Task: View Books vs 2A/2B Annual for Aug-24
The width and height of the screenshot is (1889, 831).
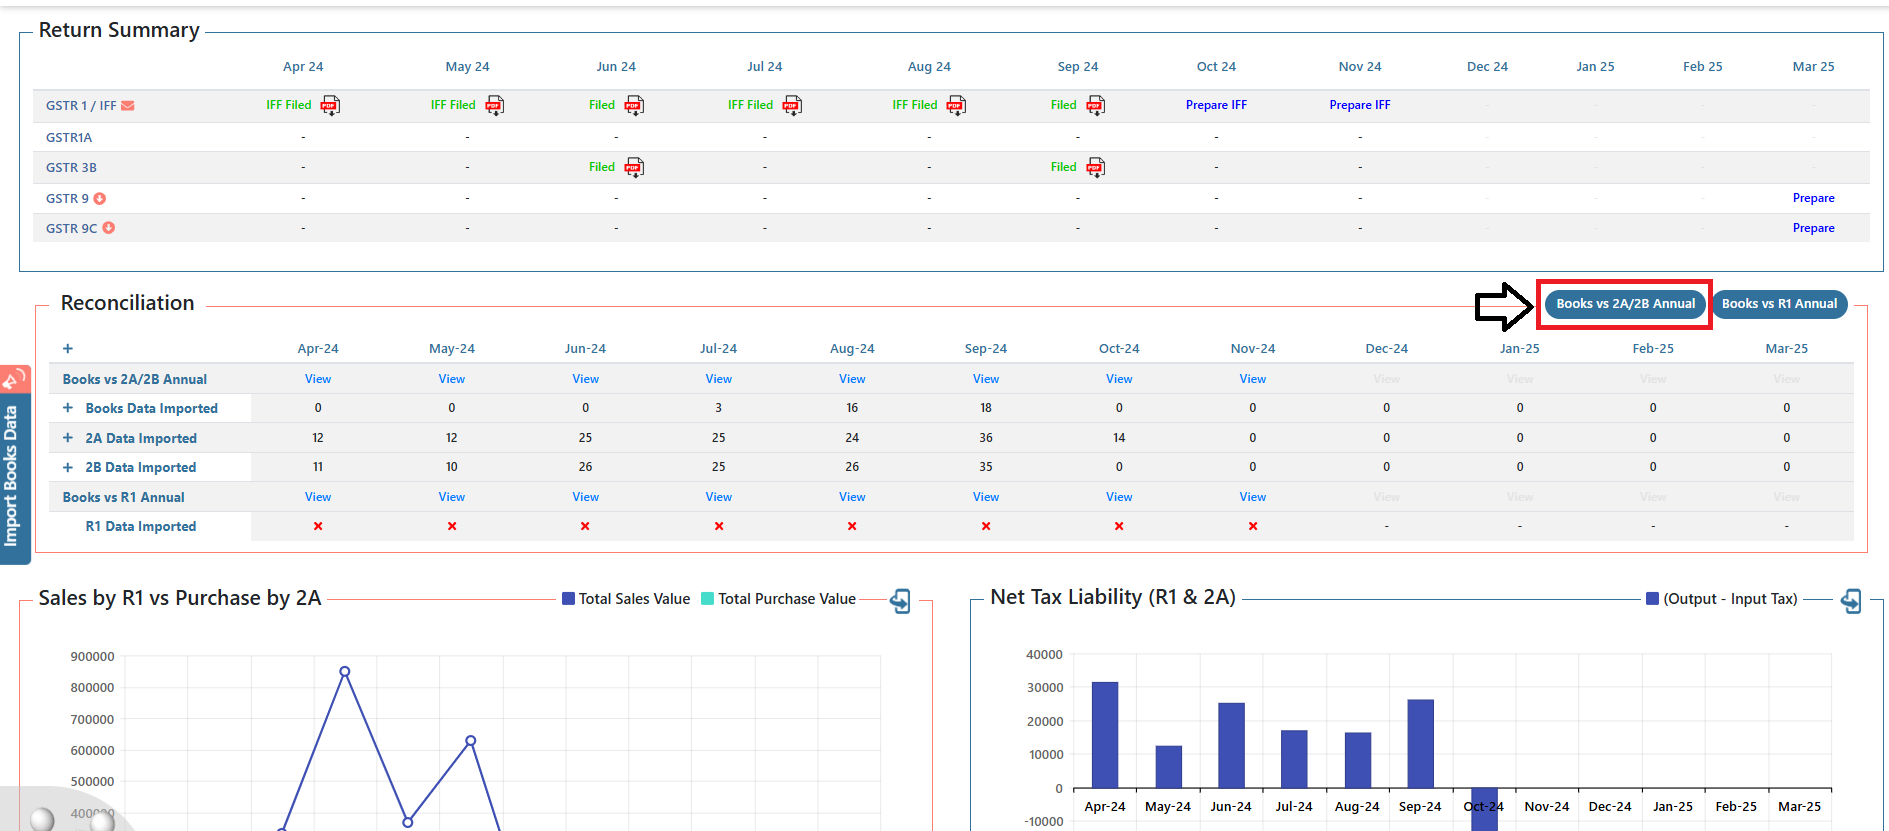Action: tap(852, 379)
